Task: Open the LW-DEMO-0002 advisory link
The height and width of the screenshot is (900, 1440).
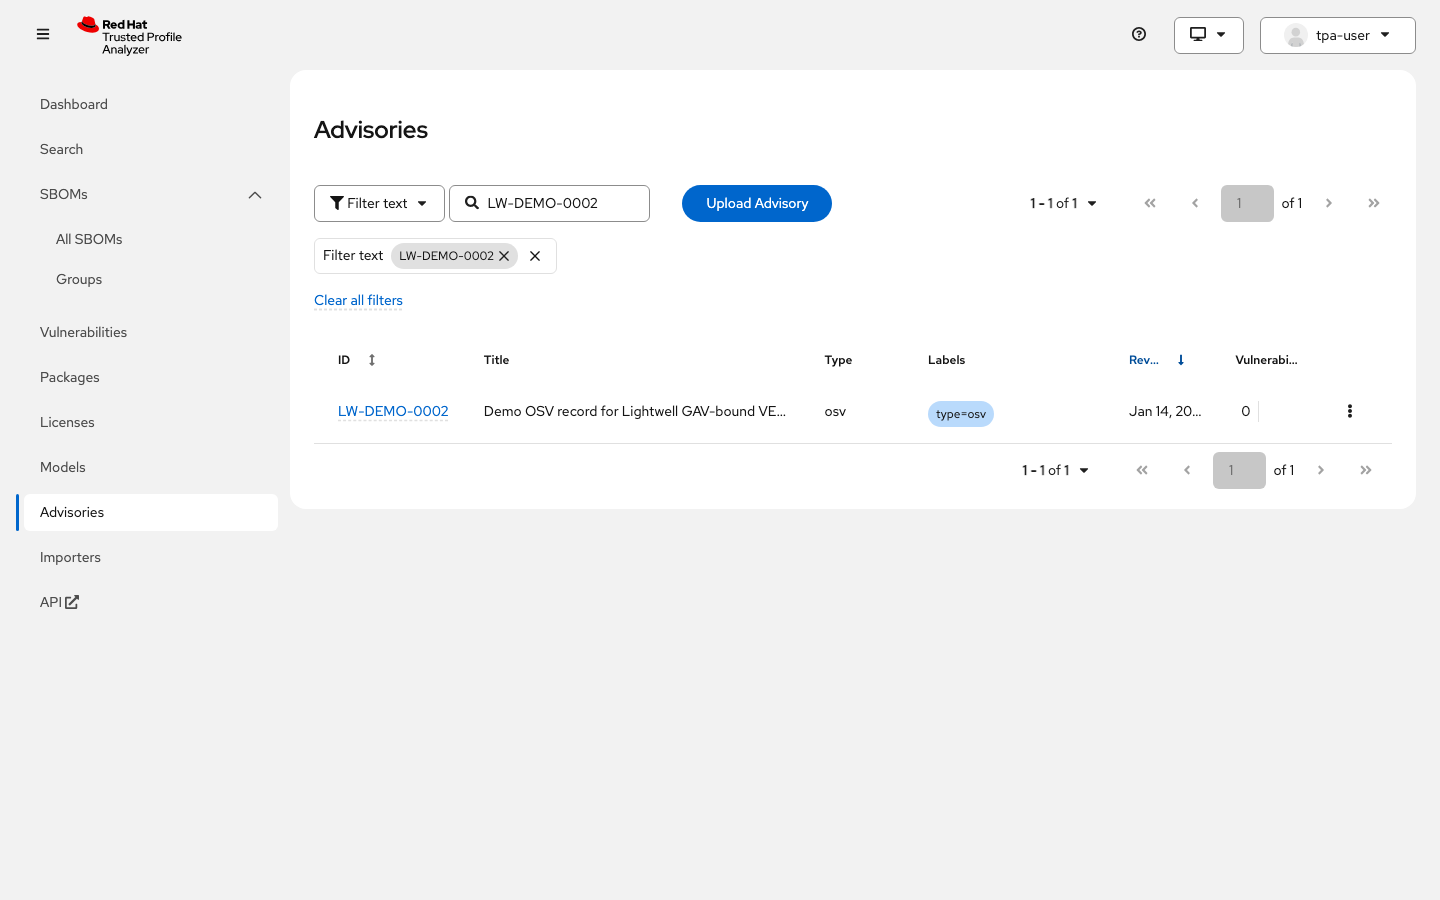Action: [393, 411]
